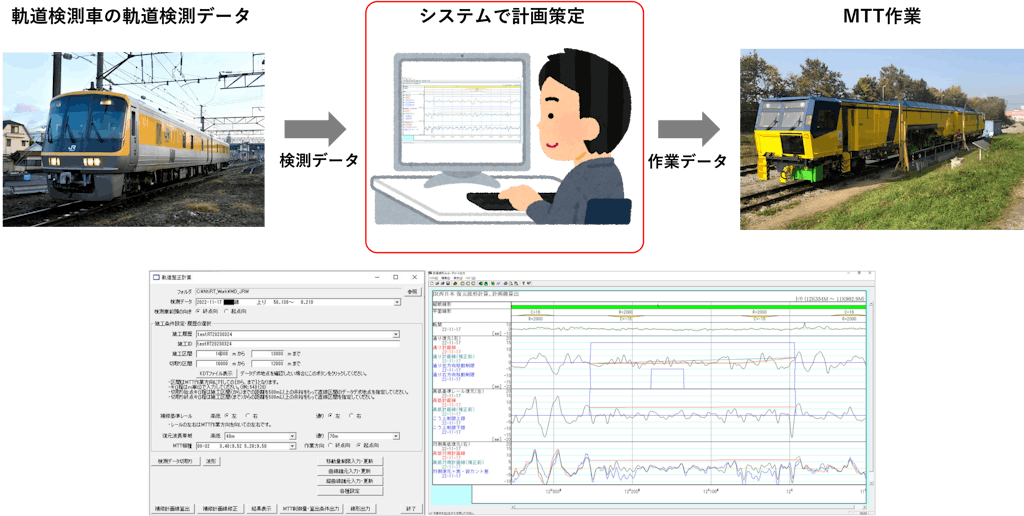
Task: Expand the 施工履歴 dropdown
Action: click(396, 334)
